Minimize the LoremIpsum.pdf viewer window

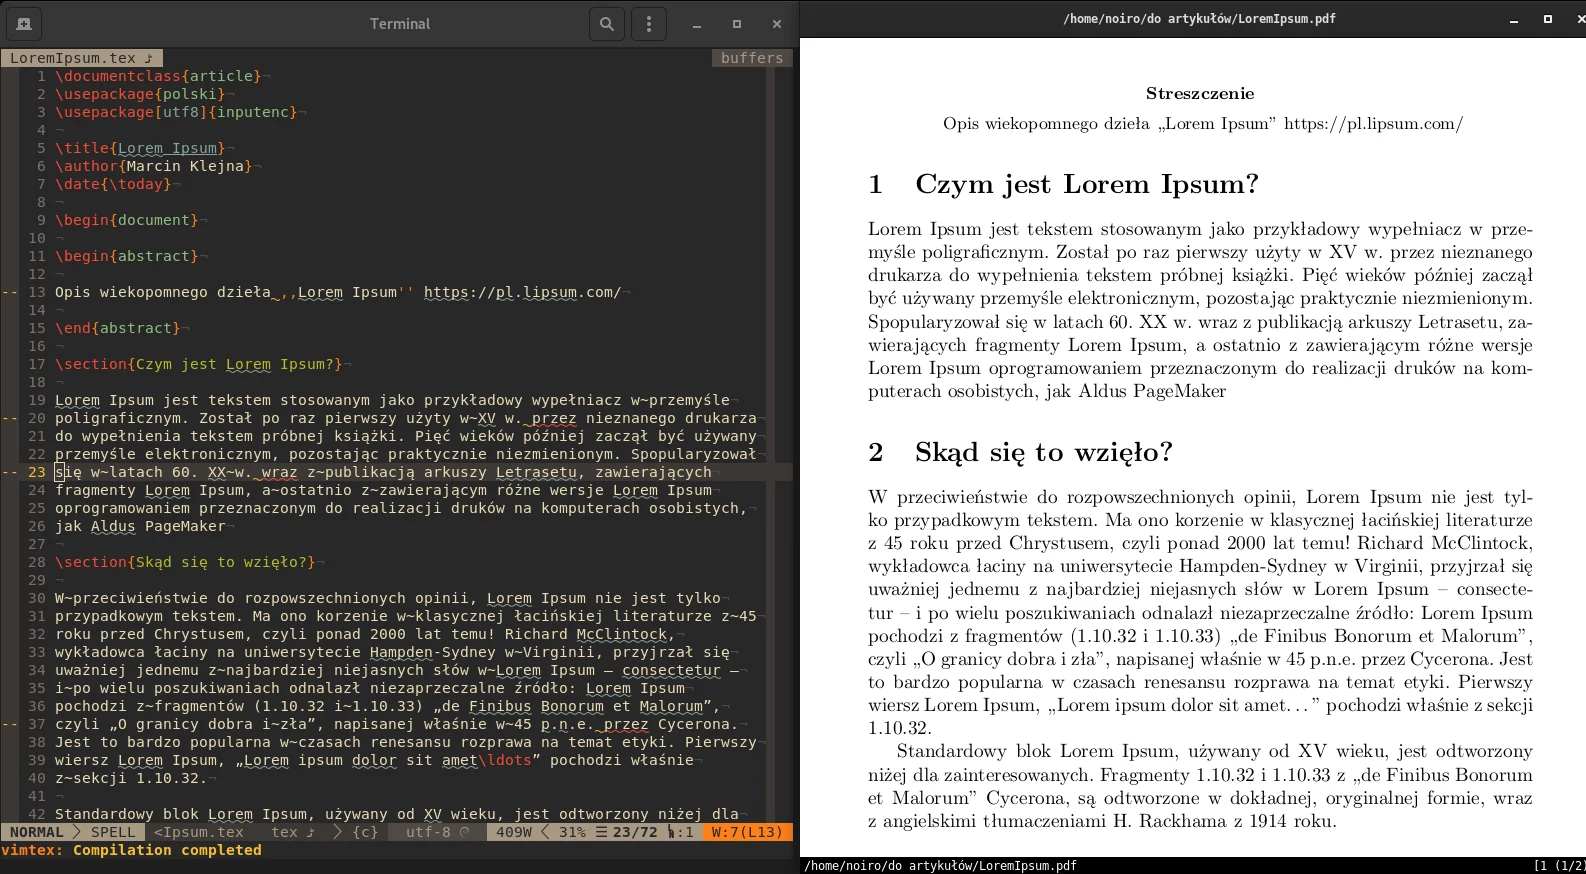tap(1514, 19)
